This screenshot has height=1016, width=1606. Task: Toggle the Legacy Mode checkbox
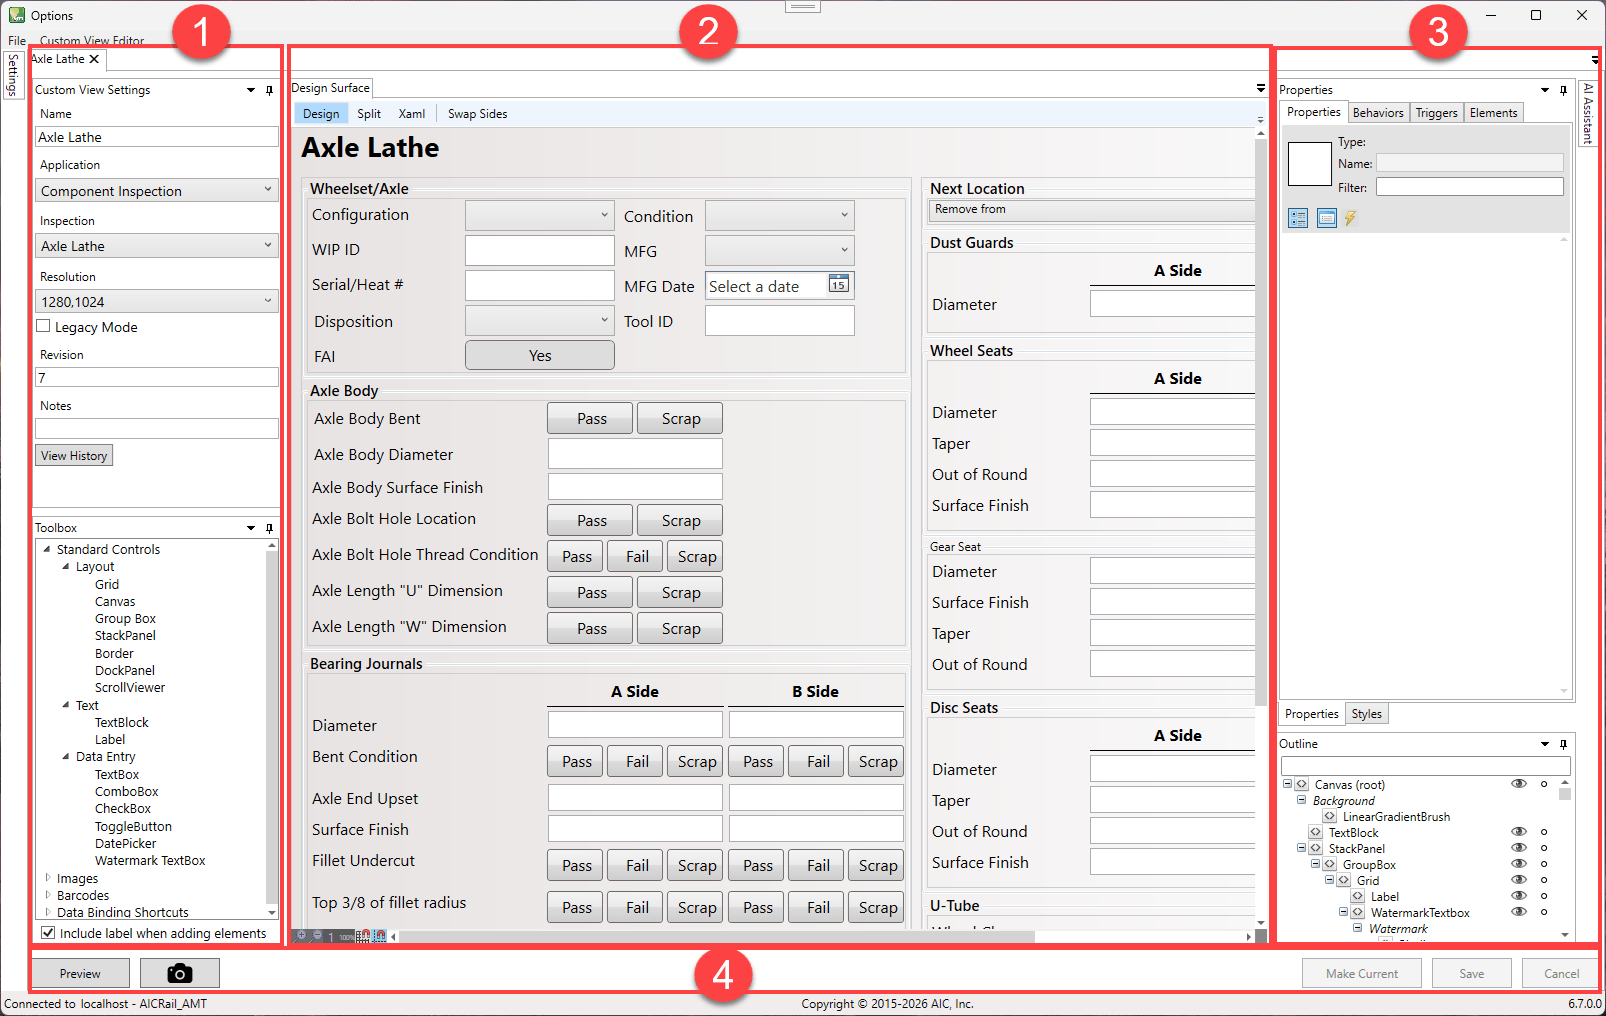43,326
